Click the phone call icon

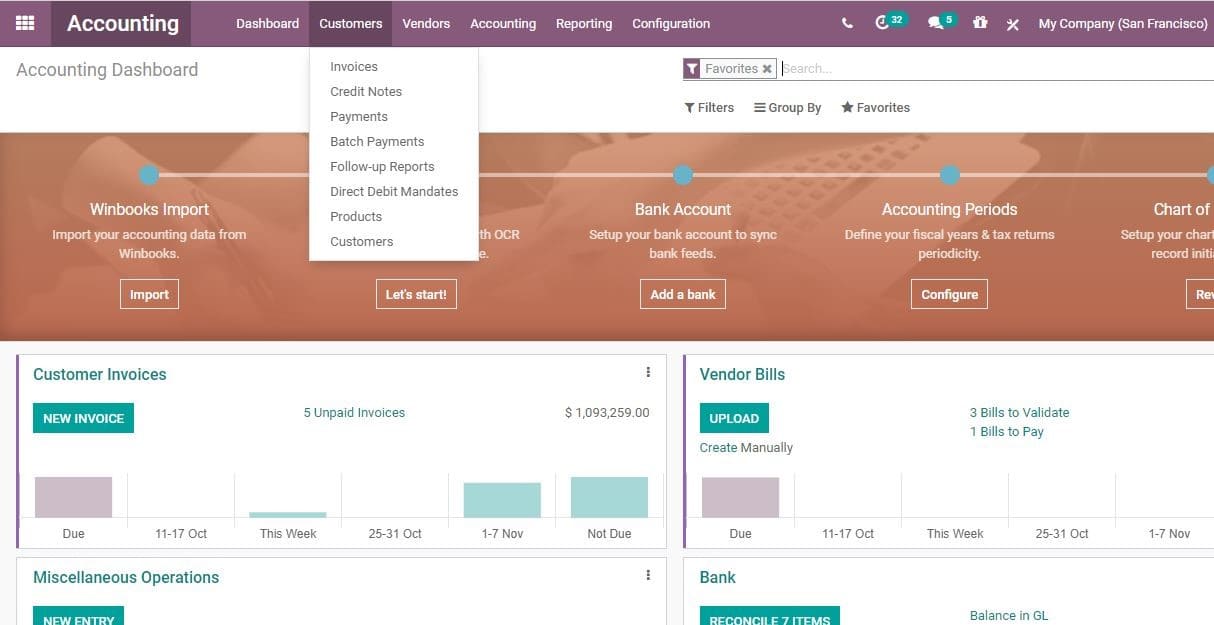point(846,22)
